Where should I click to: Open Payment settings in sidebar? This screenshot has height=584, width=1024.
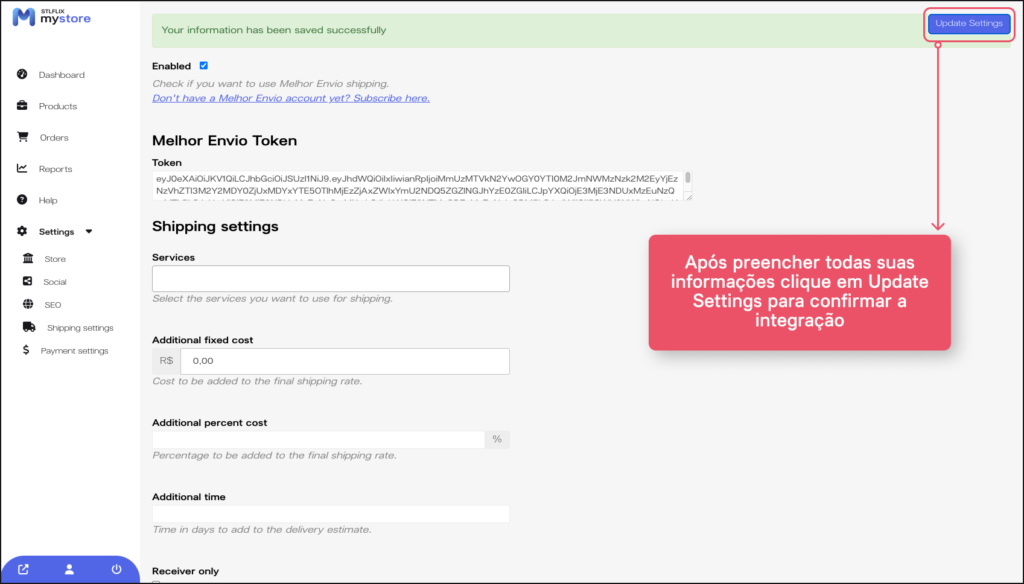point(74,351)
